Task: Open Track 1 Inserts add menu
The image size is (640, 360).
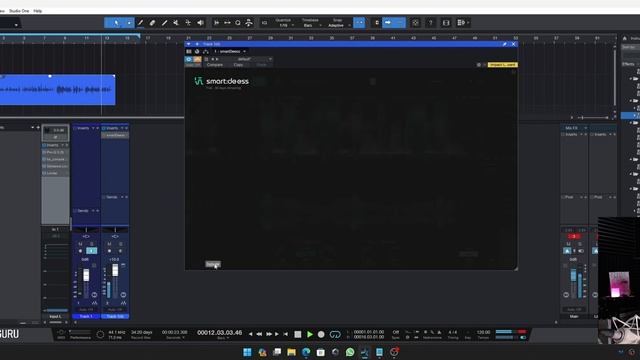Action: pyautogui.click(x=93, y=128)
